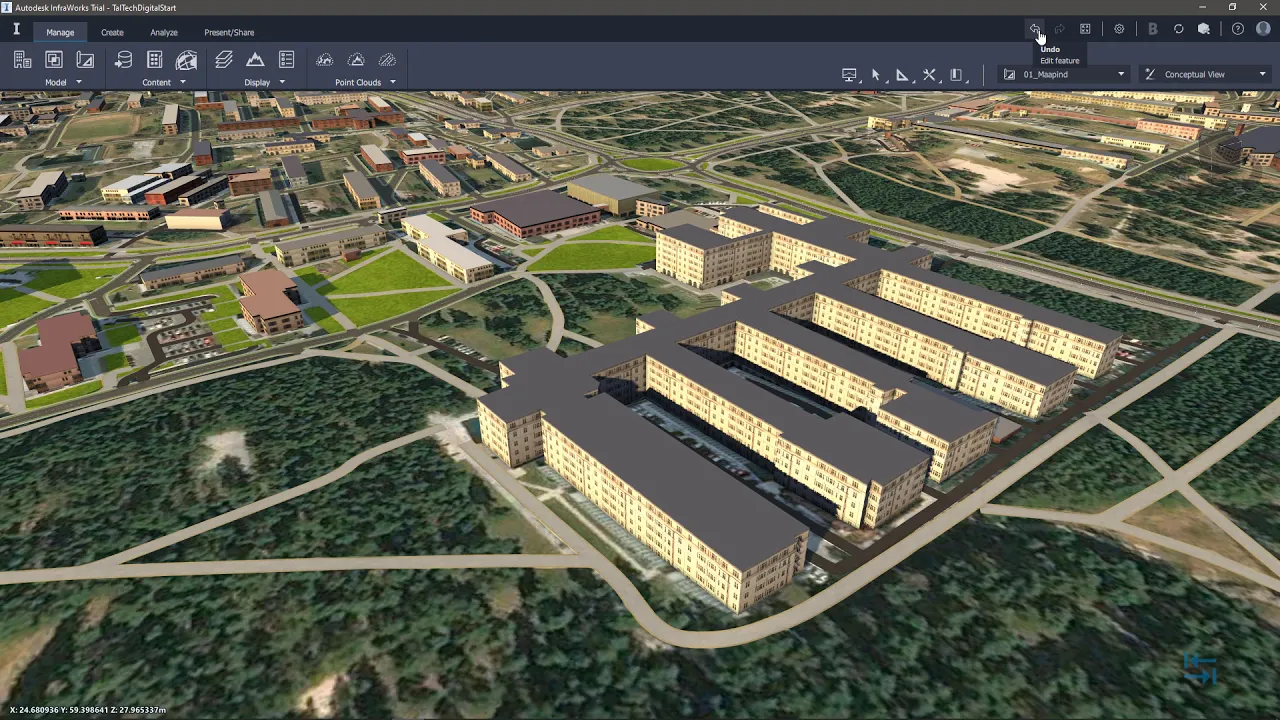
Task: Select the pointer Select tool
Action: (876, 75)
